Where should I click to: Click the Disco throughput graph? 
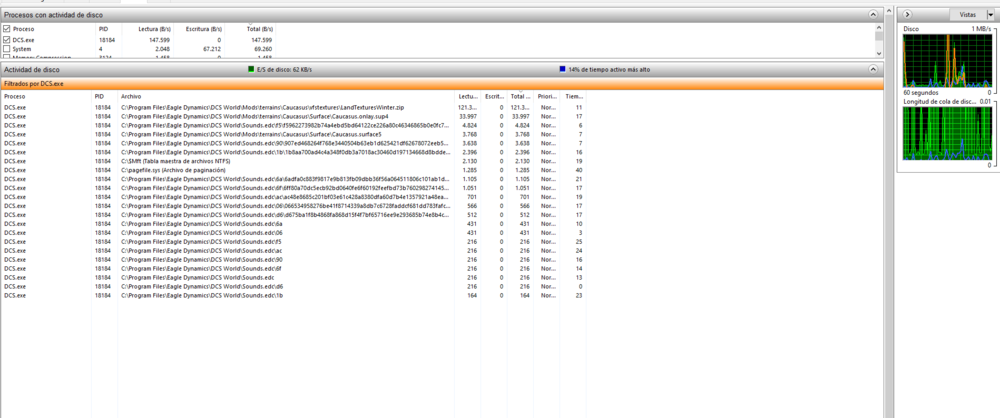[x=947, y=61]
